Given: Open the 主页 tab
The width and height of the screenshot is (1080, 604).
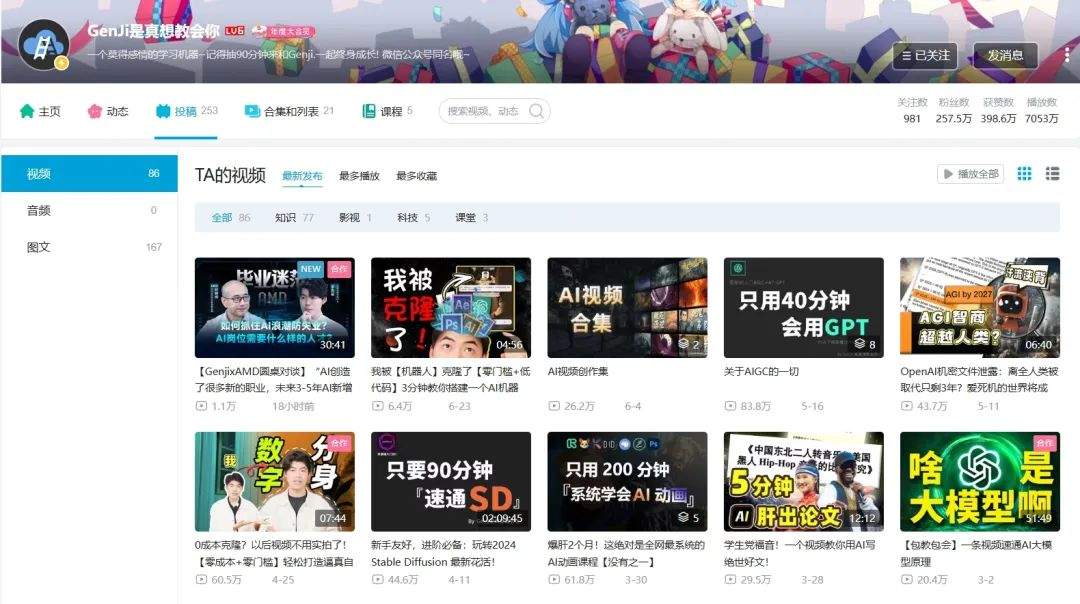Looking at the screenshot, I should click(x=41, y=111).
